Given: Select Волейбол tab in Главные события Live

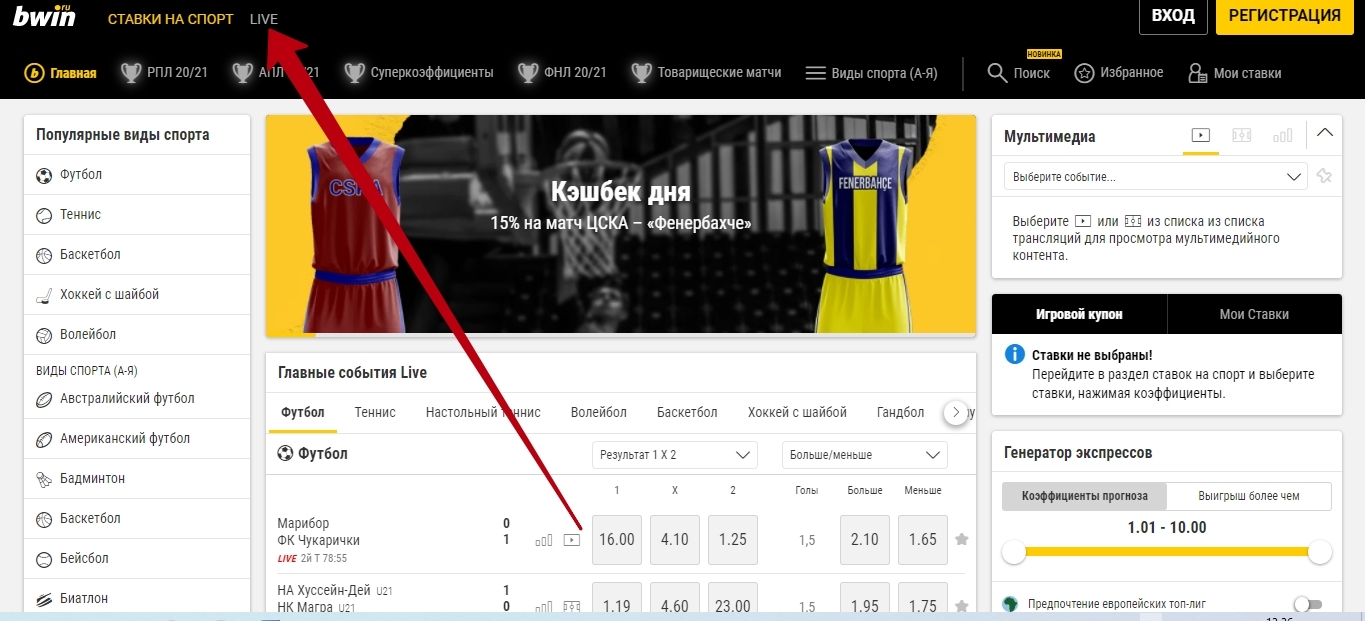Looking at the screenshot, I should point(599,412).
